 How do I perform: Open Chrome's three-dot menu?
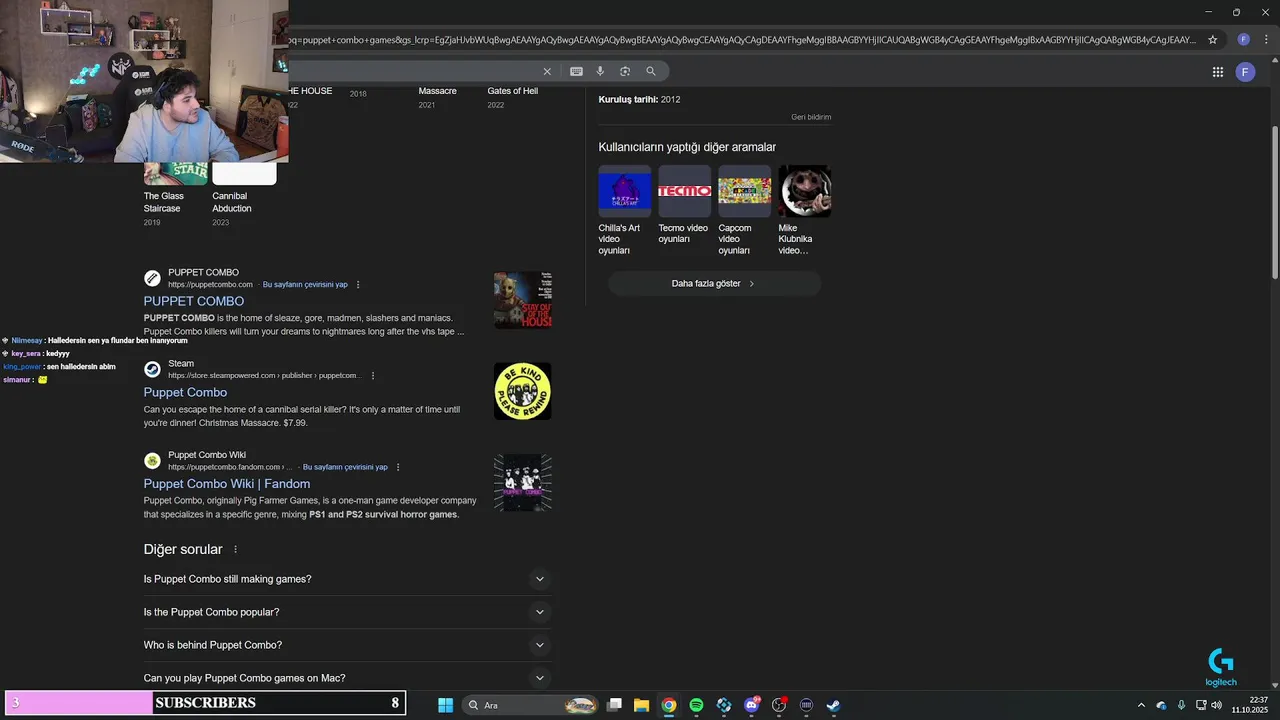[x=1266, y=40]
